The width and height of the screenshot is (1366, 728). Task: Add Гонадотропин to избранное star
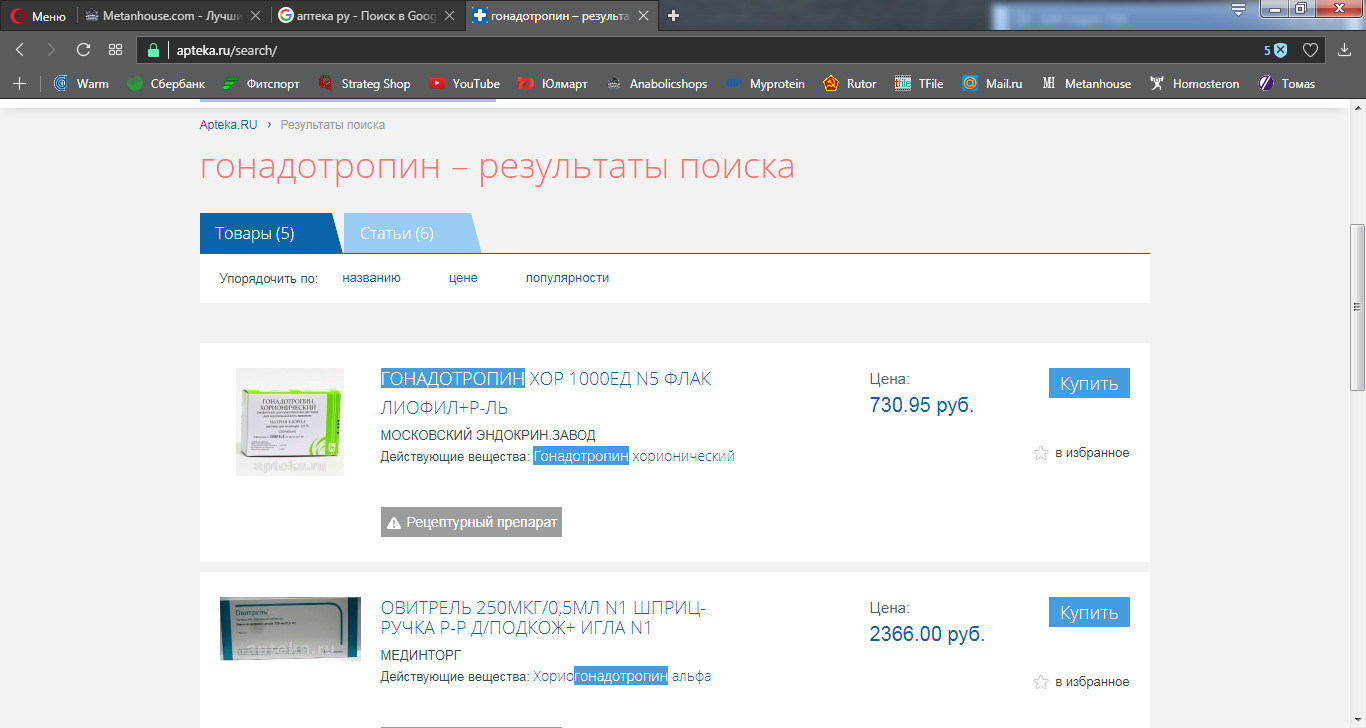(x=1040, y=453)
